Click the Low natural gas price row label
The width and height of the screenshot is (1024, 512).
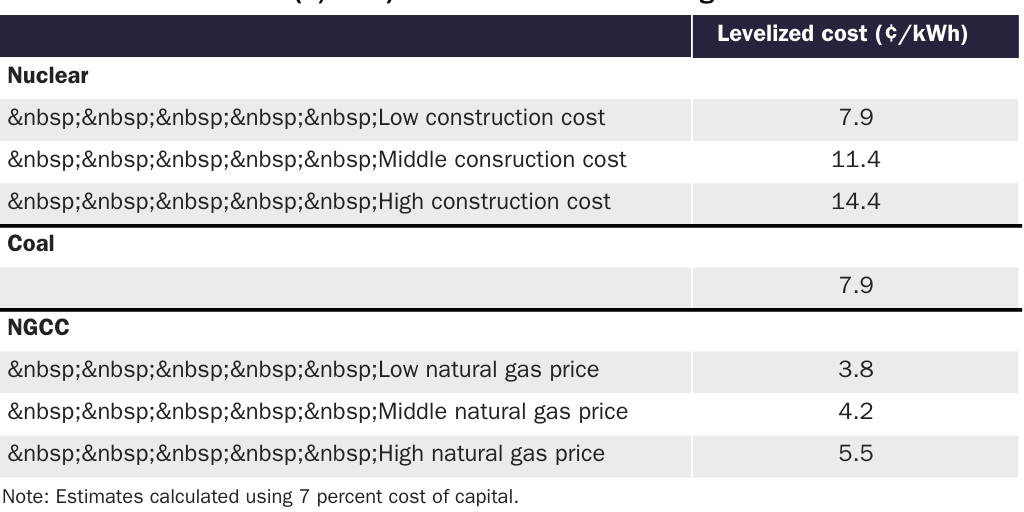coord(303,370)
